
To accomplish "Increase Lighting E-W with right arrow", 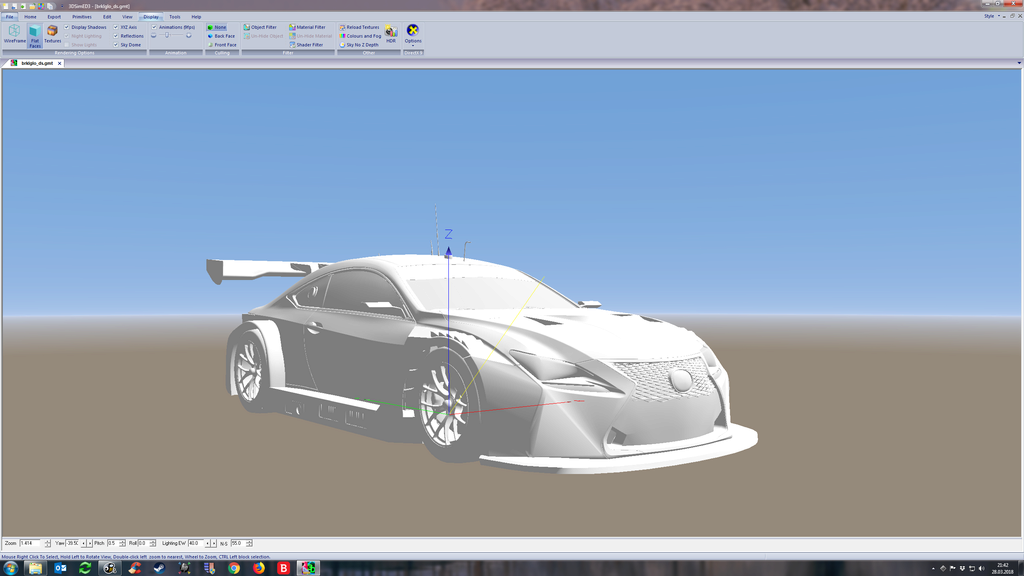I will (214, 543).
